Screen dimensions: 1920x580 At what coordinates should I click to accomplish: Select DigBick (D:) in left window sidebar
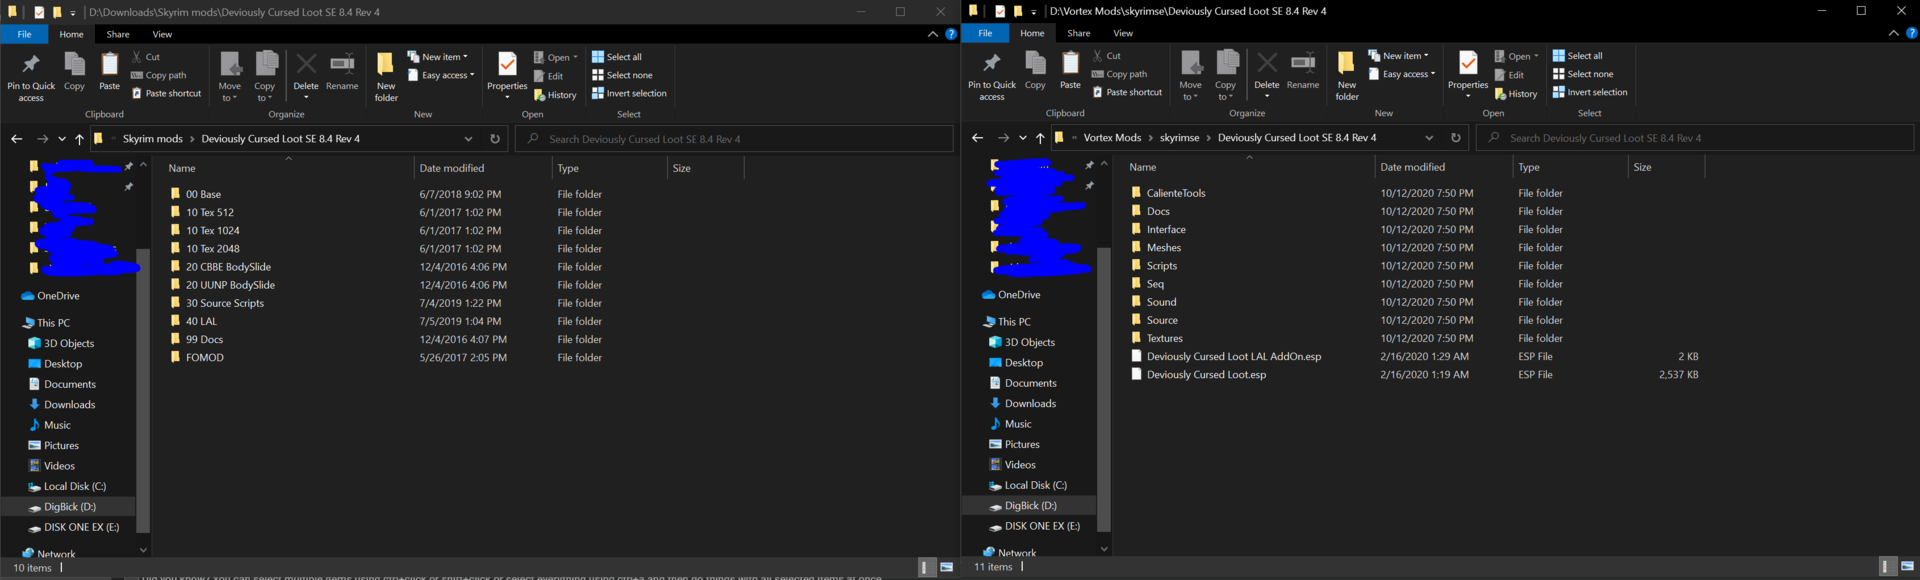click(x=69, y=507)
